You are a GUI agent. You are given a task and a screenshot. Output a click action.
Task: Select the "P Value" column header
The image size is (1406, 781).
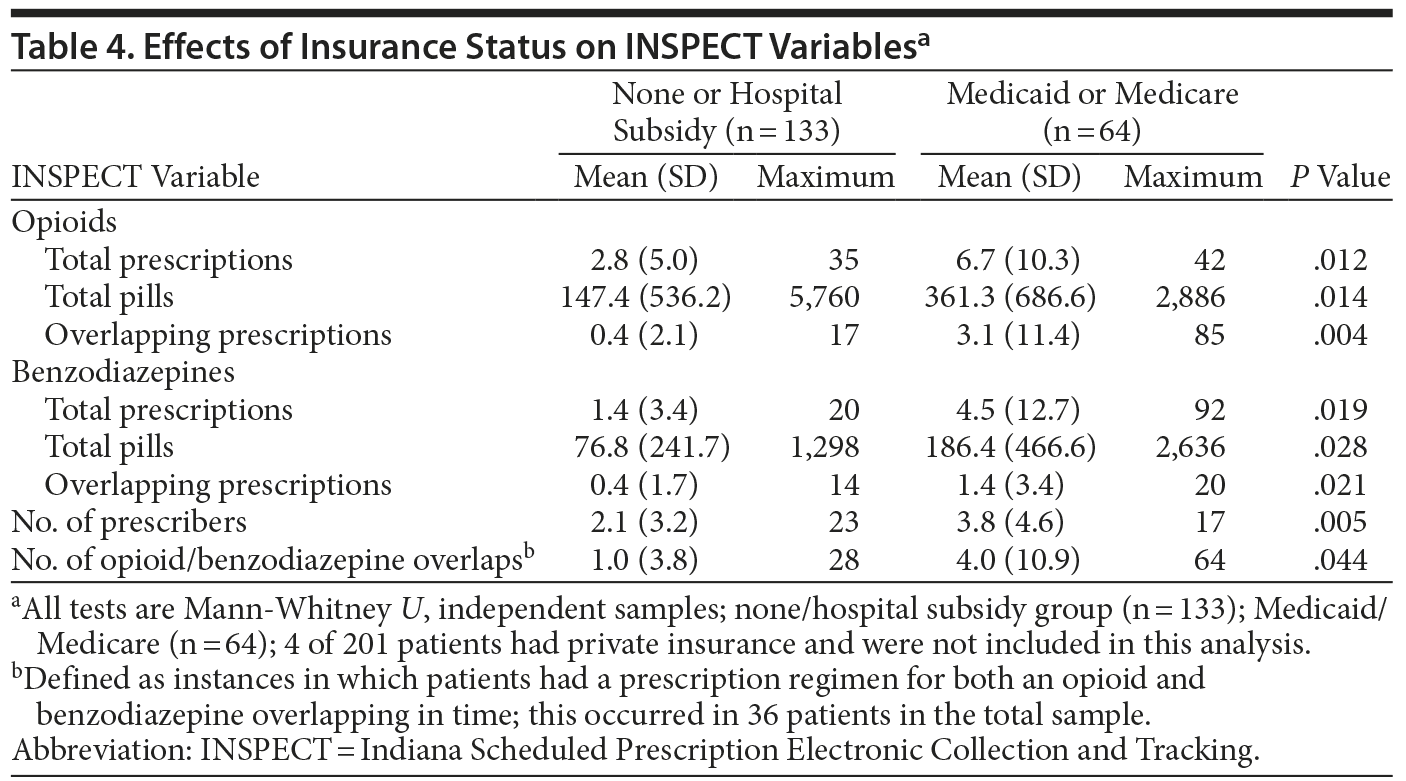coord(1340,177)
